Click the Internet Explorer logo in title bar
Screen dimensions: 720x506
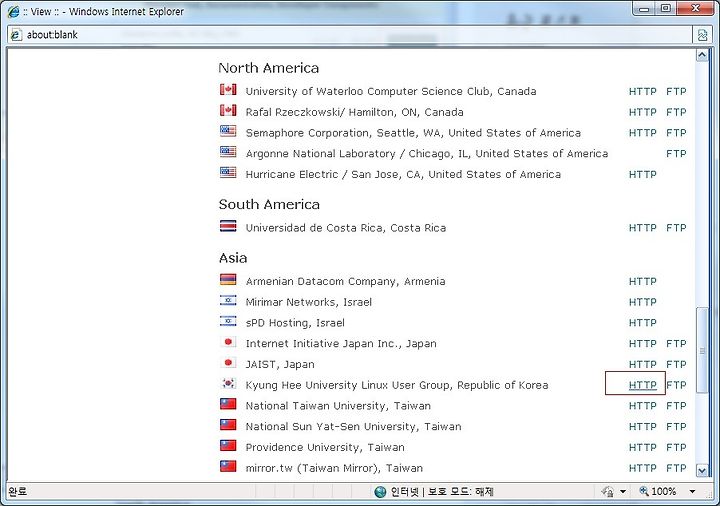point(13,11)
